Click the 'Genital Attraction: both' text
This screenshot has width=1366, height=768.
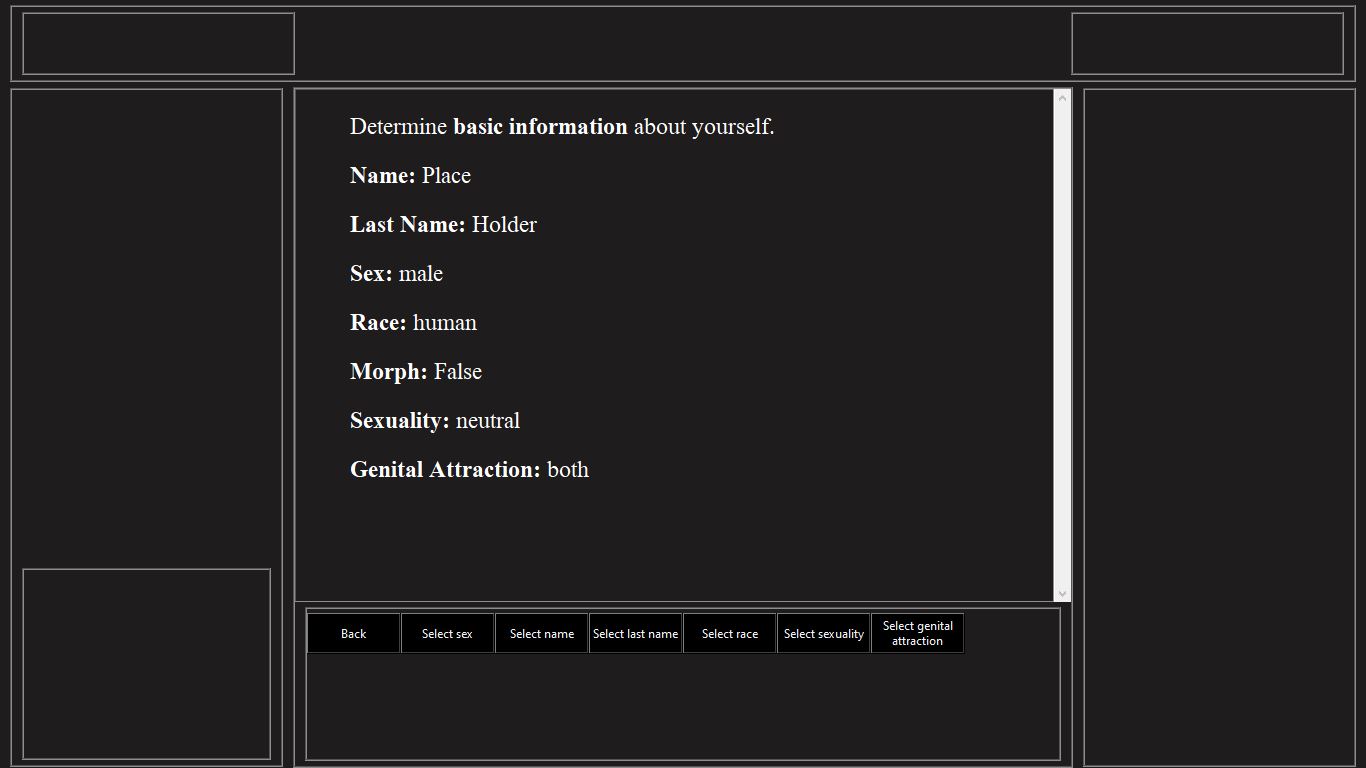(469, 470)
